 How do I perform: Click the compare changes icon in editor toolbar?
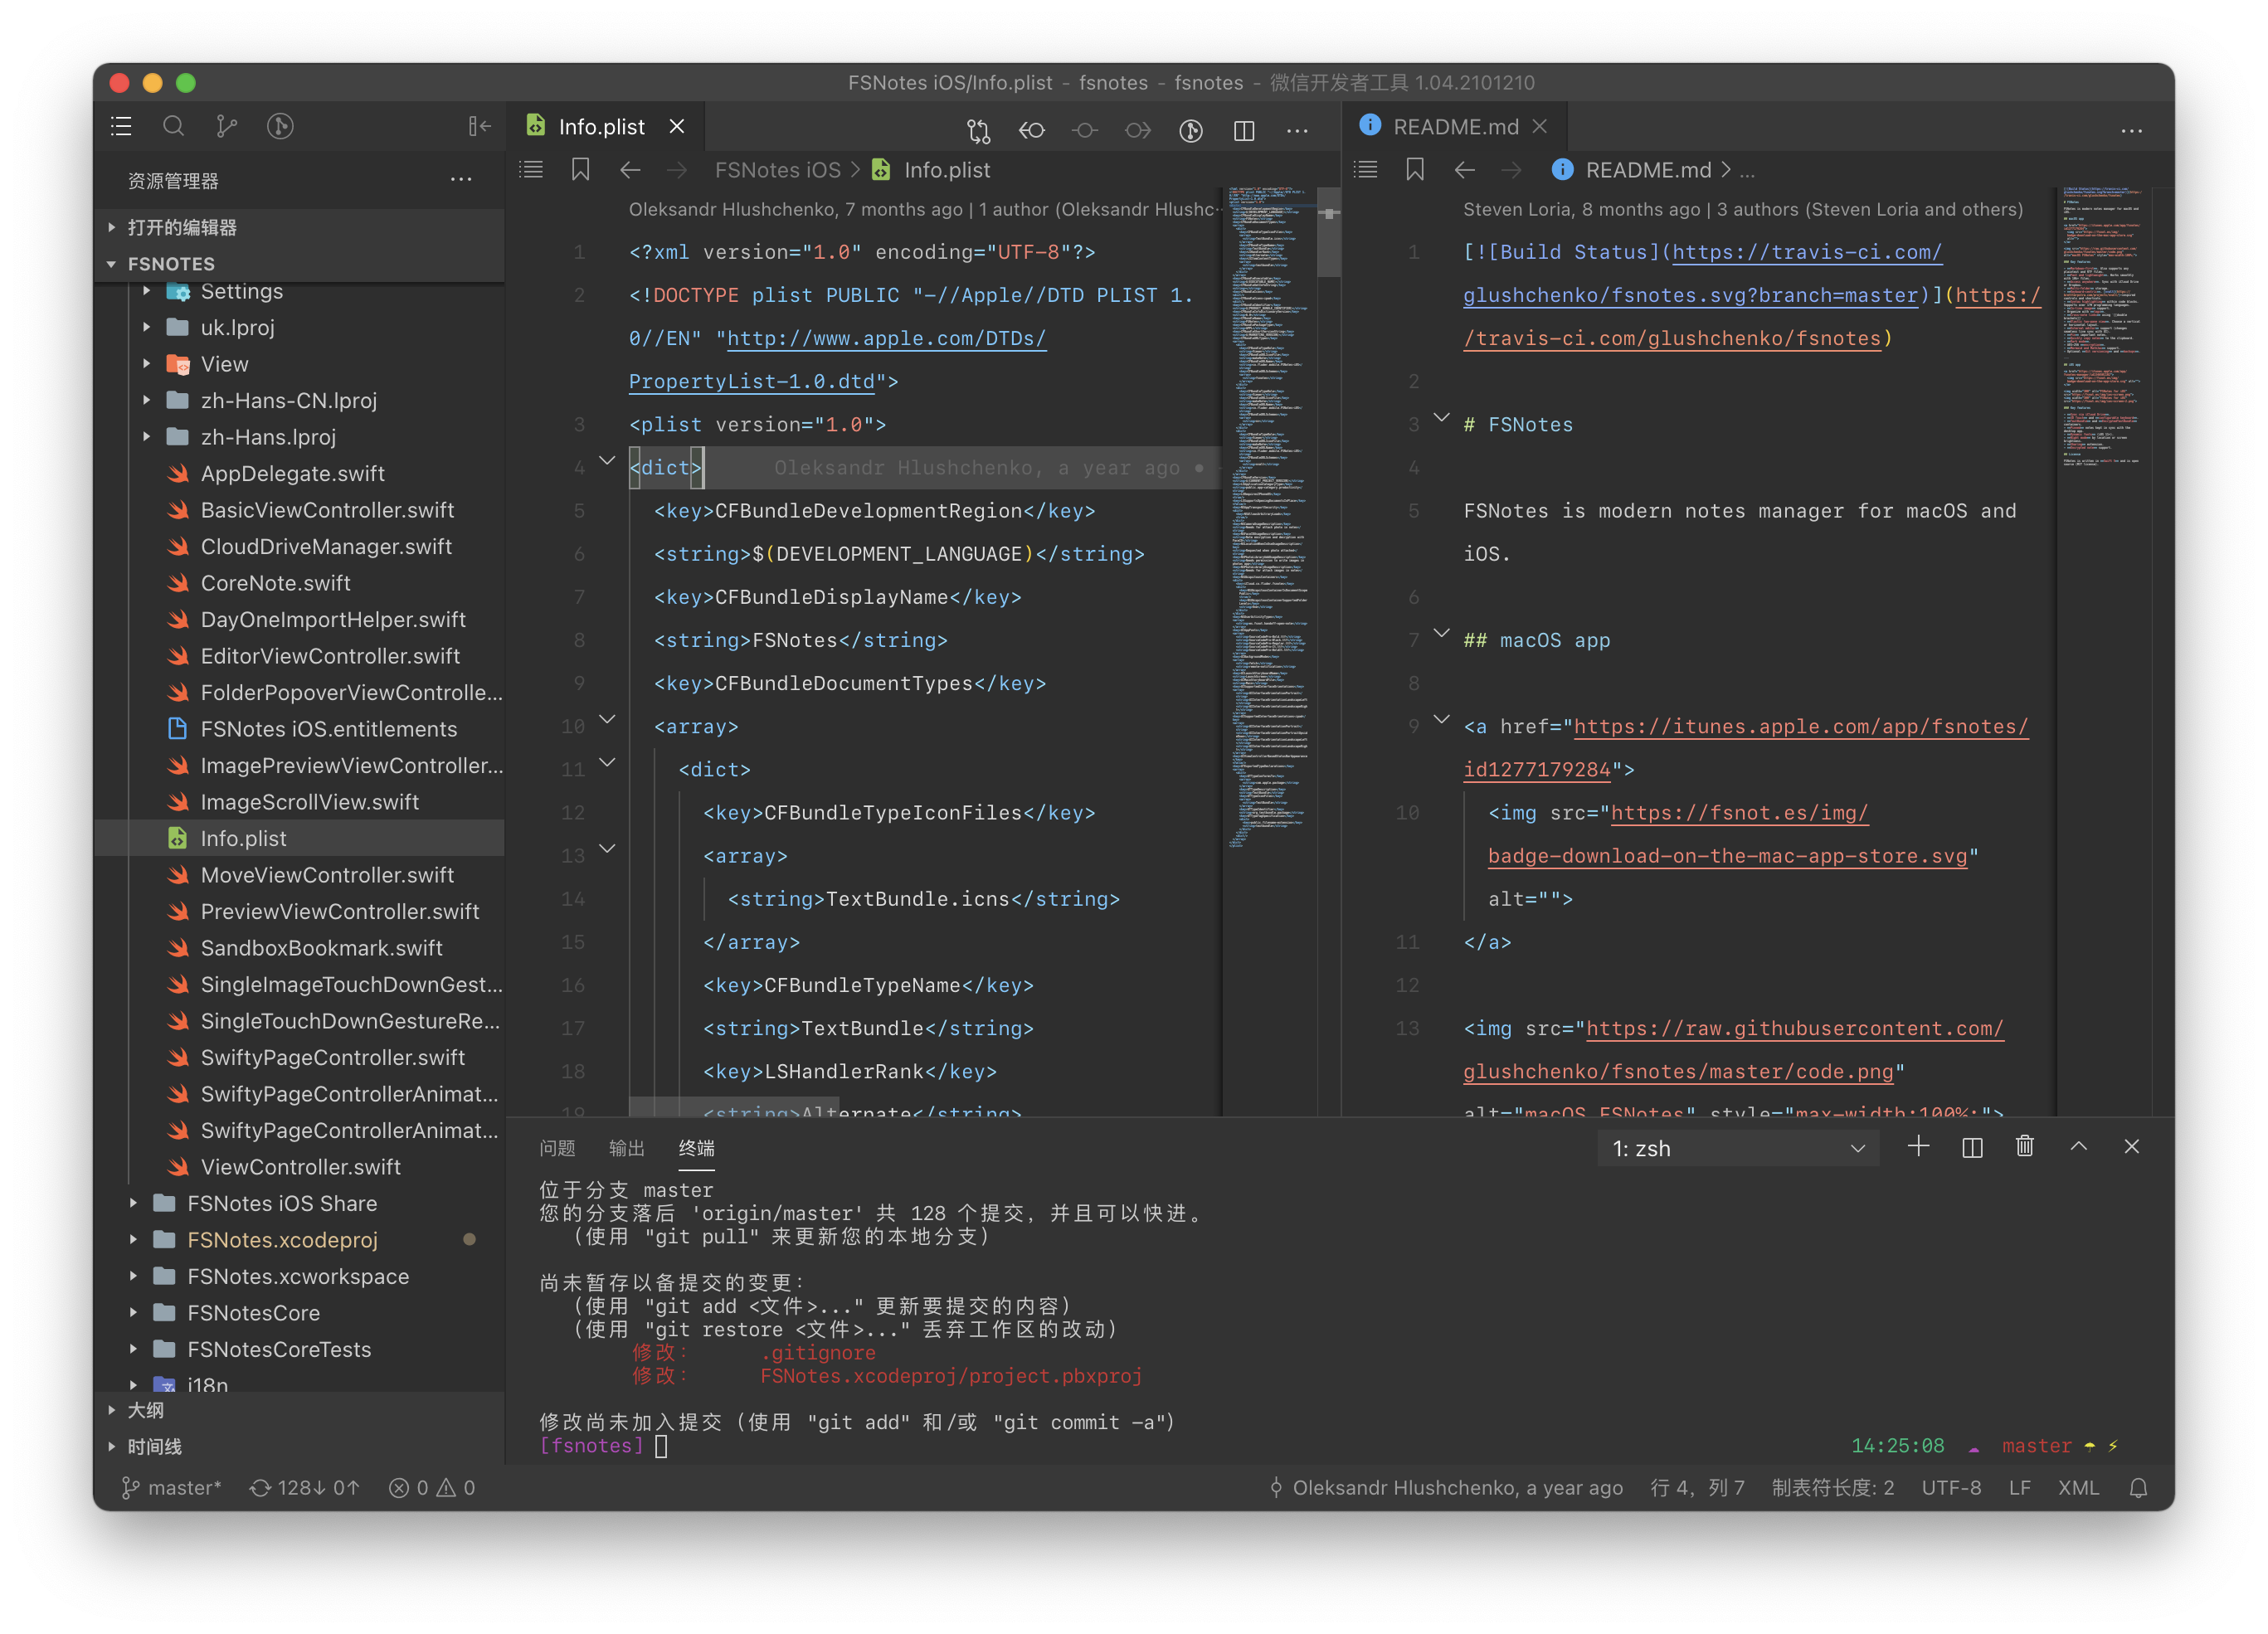pos(978,130)
